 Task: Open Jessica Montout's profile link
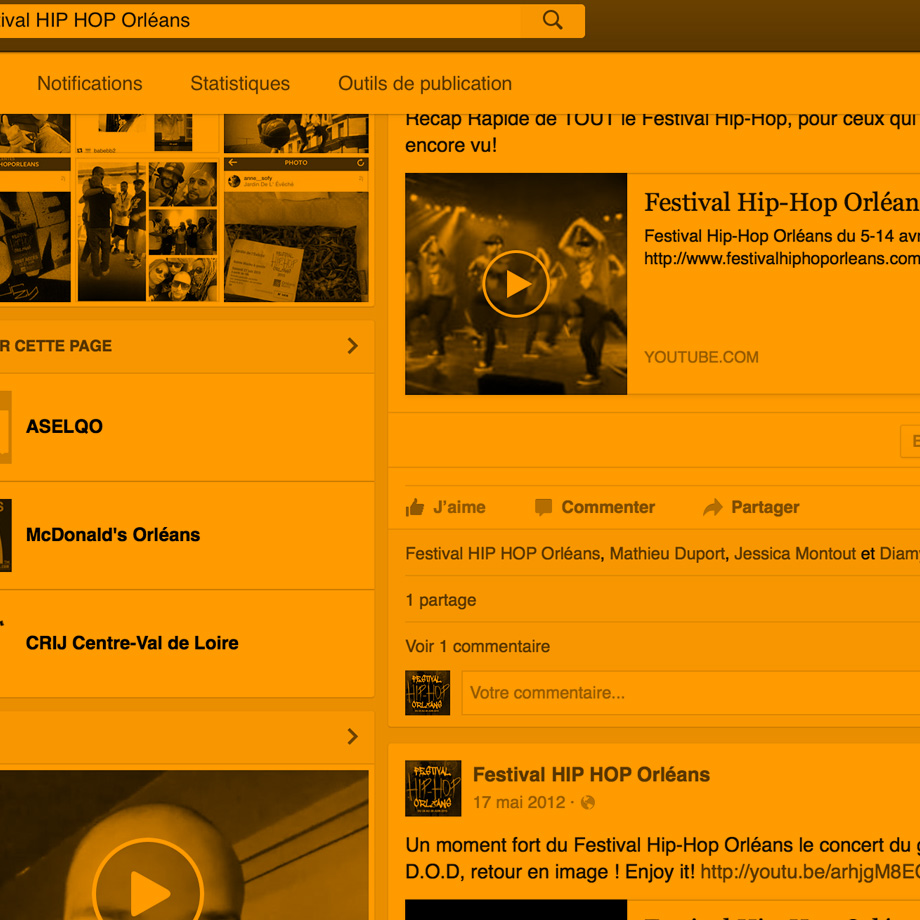(x=795, y=553)
